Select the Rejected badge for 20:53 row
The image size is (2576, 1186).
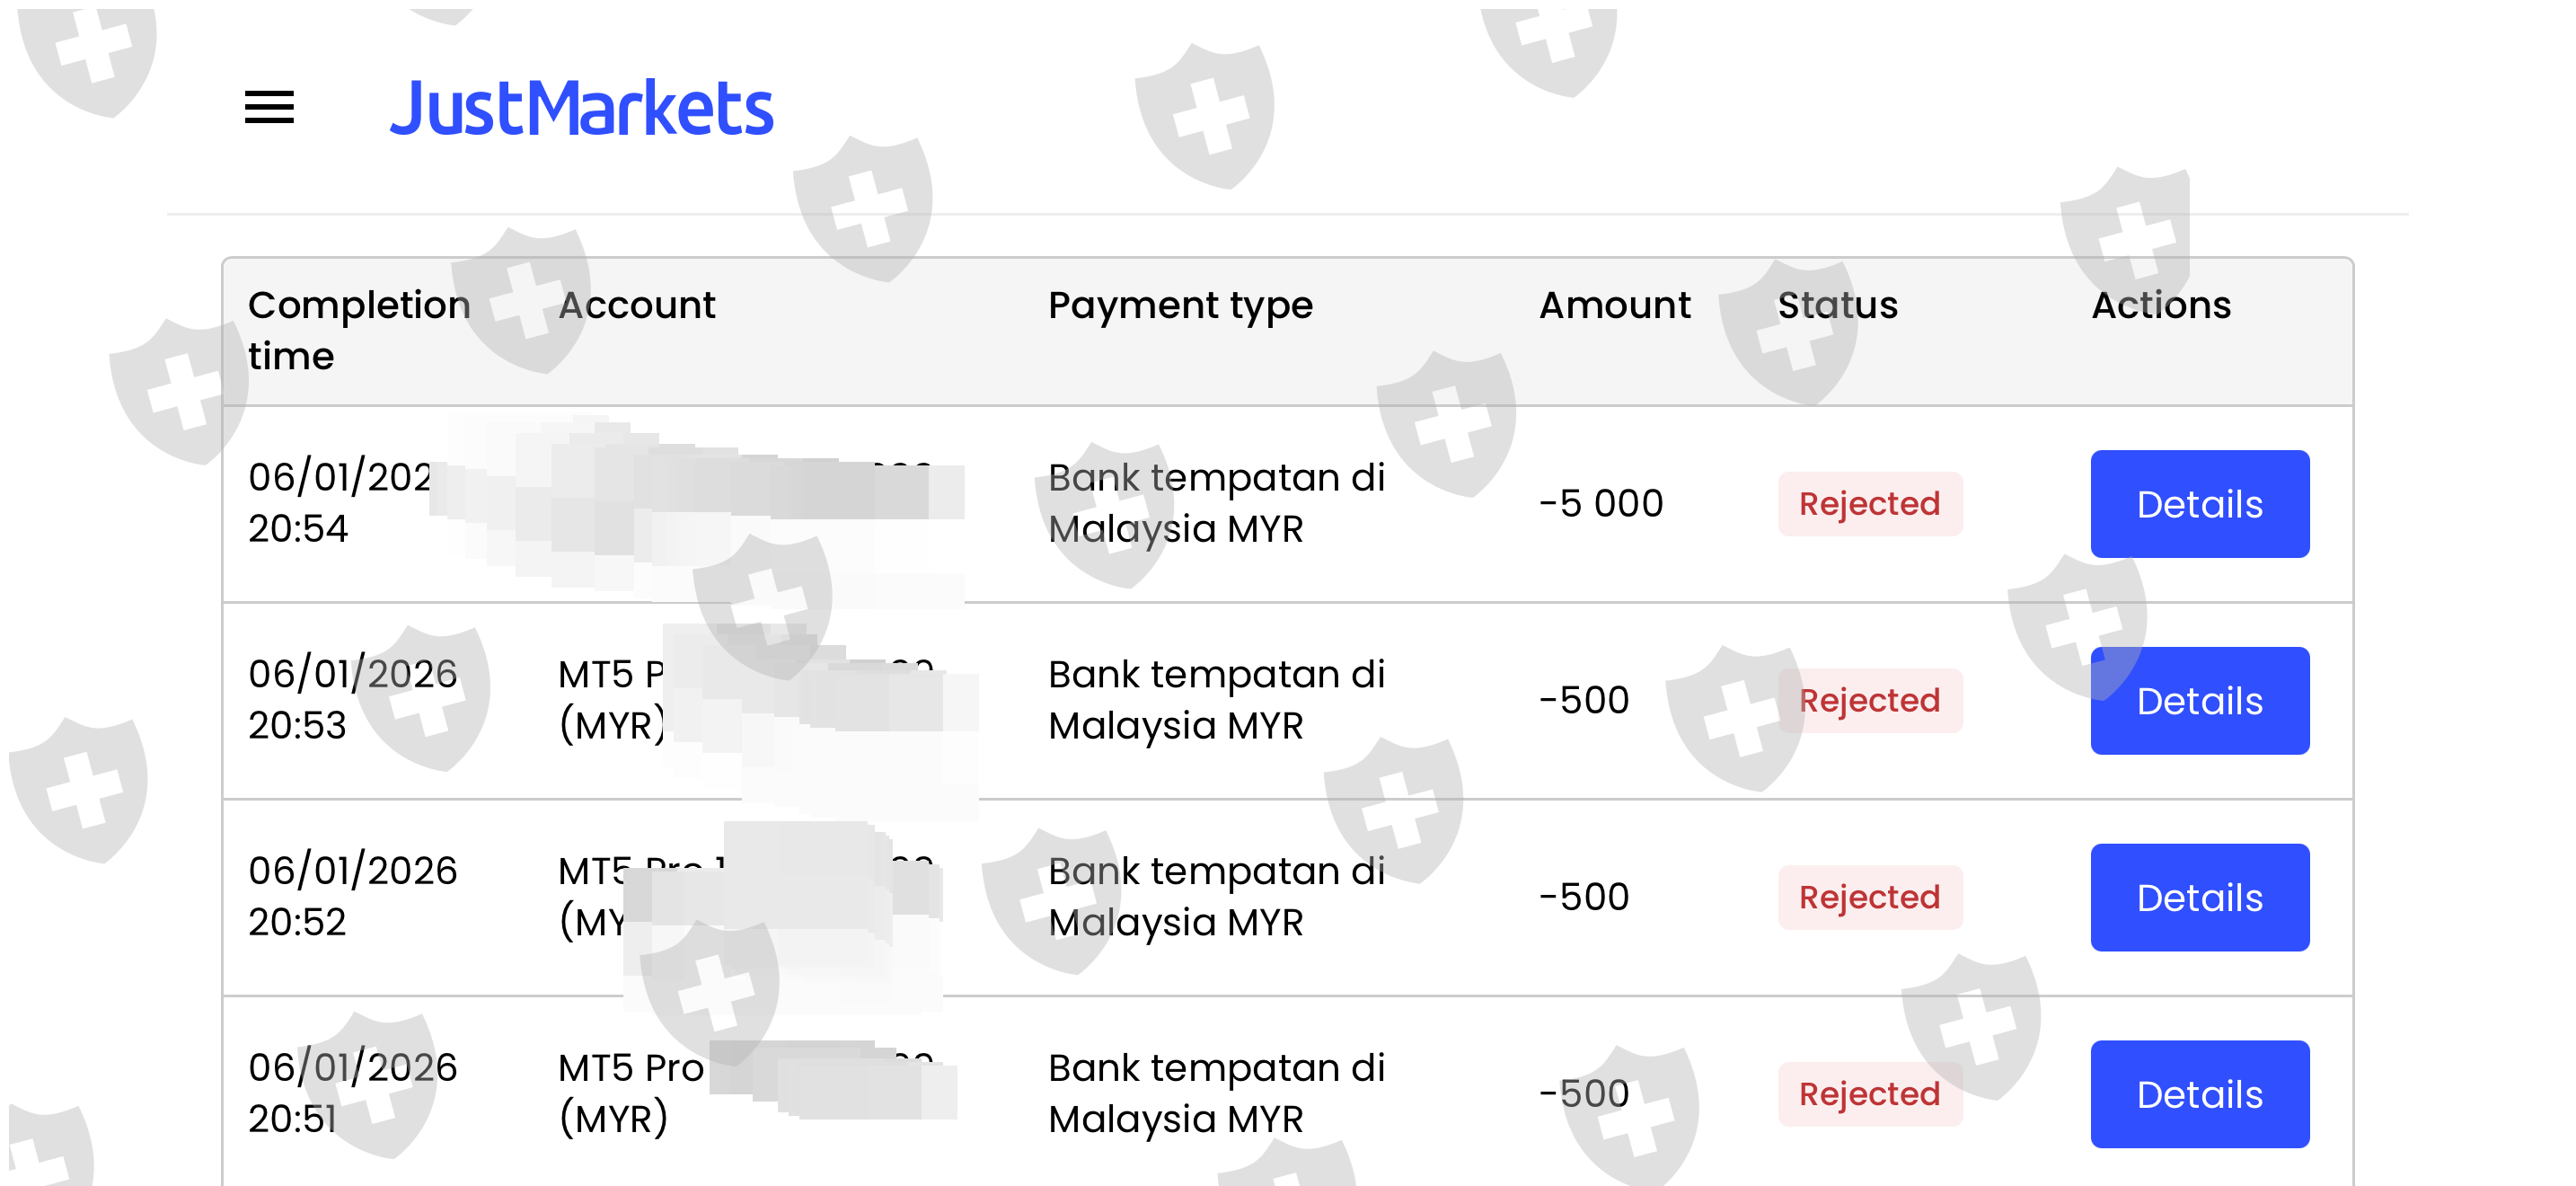pos(1869,701)
